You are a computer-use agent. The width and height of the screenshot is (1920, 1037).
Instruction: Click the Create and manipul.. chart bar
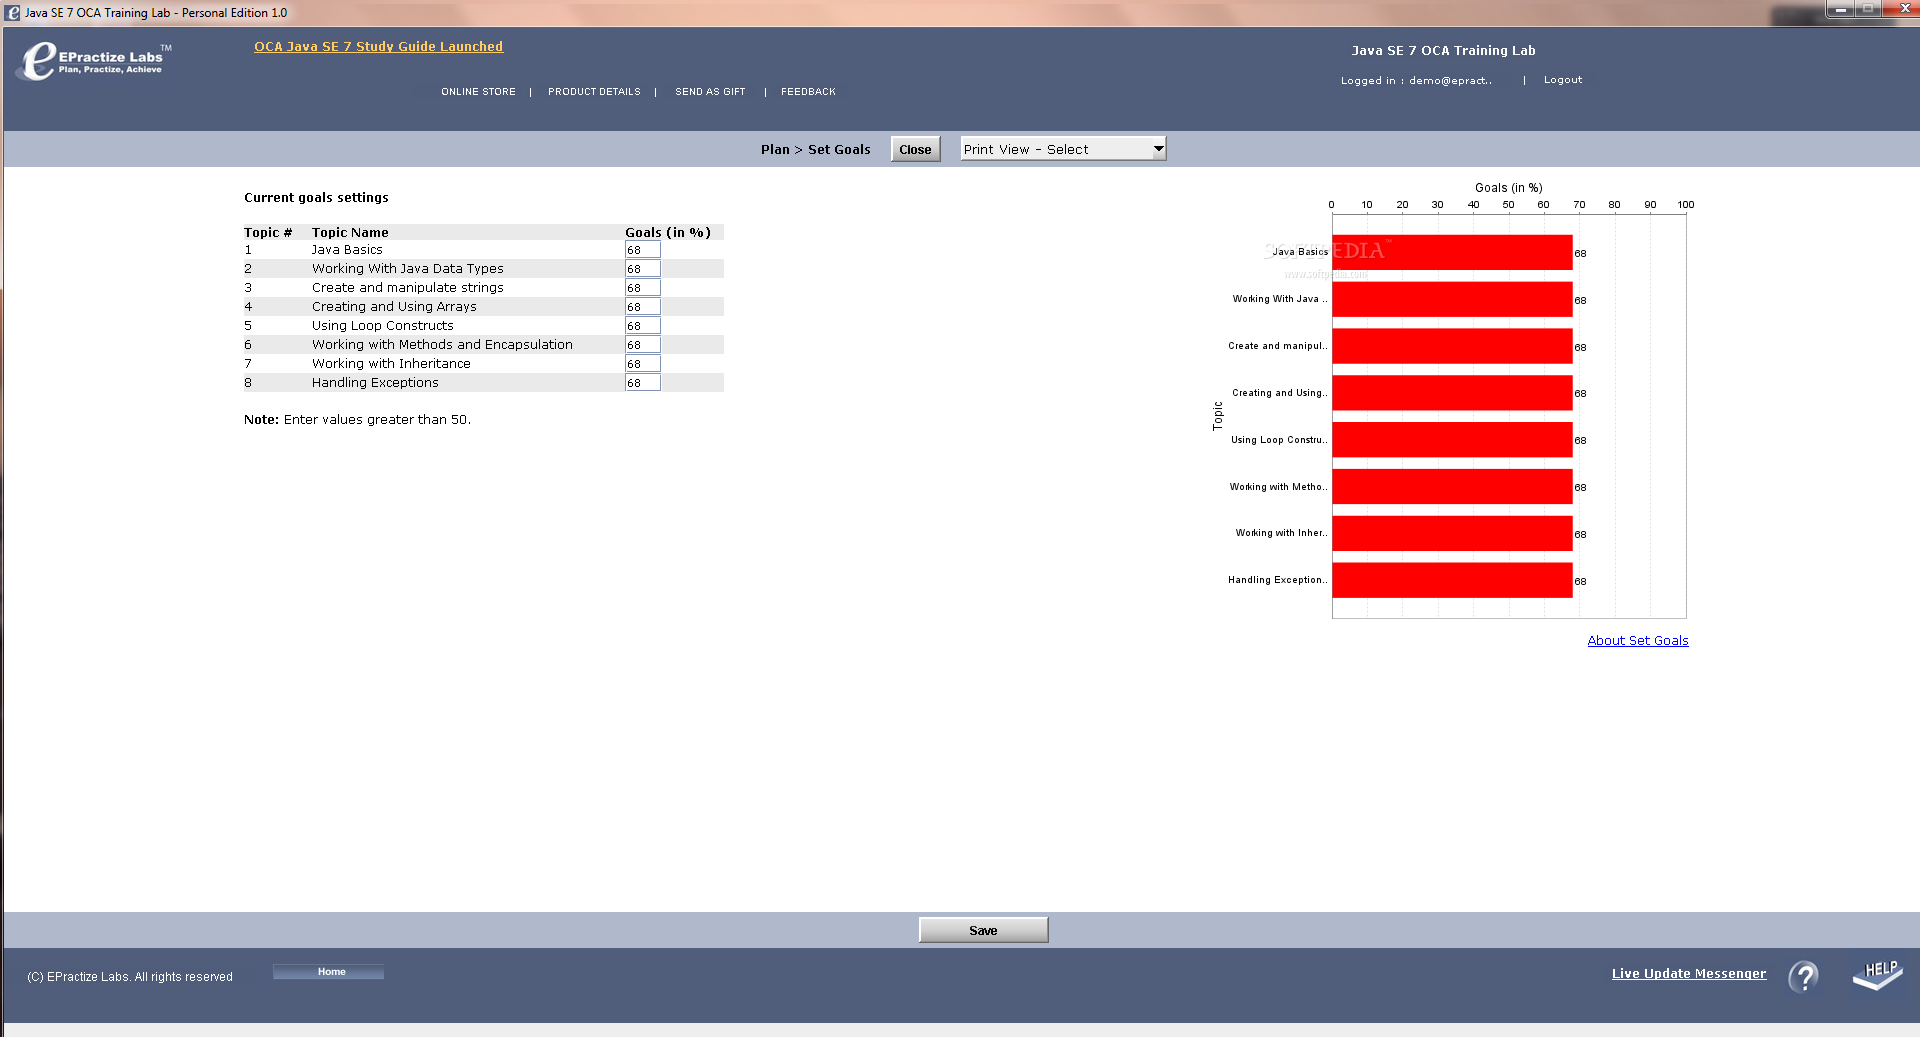pyautogui.click(x=1452, y=346)
